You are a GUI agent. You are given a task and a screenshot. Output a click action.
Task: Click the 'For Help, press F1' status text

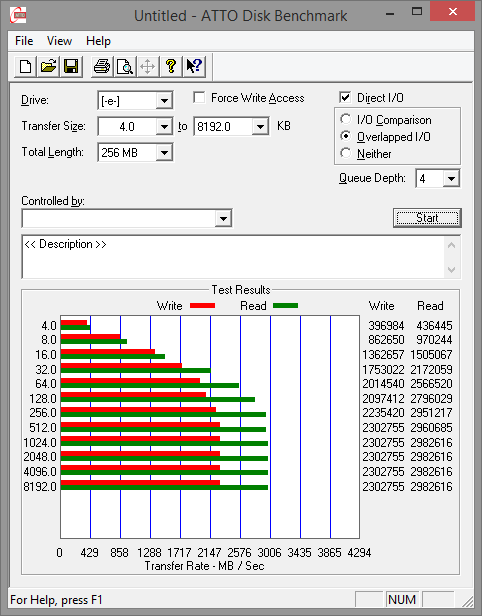click(56, 600)
